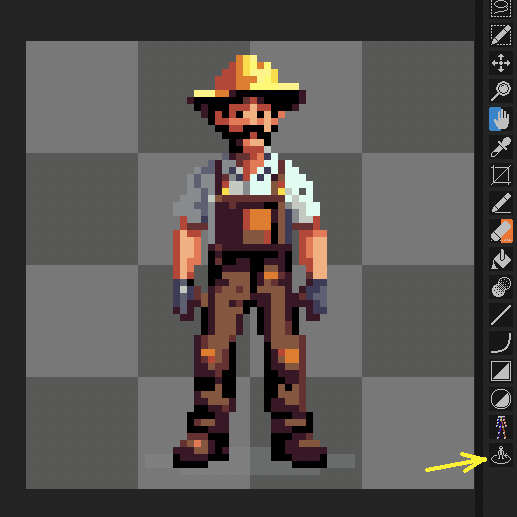The height and width of the screenshot is (517, 517).
Task: Click the farmer sprite on canvas
Action: tap(250, 262)
